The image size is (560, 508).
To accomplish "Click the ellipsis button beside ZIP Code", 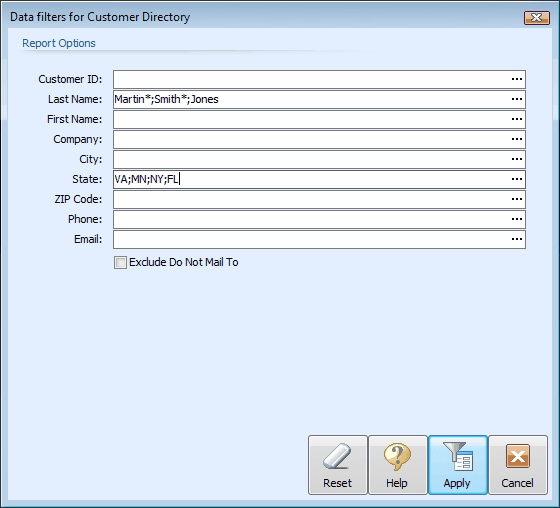I will [x=517, y=199].
